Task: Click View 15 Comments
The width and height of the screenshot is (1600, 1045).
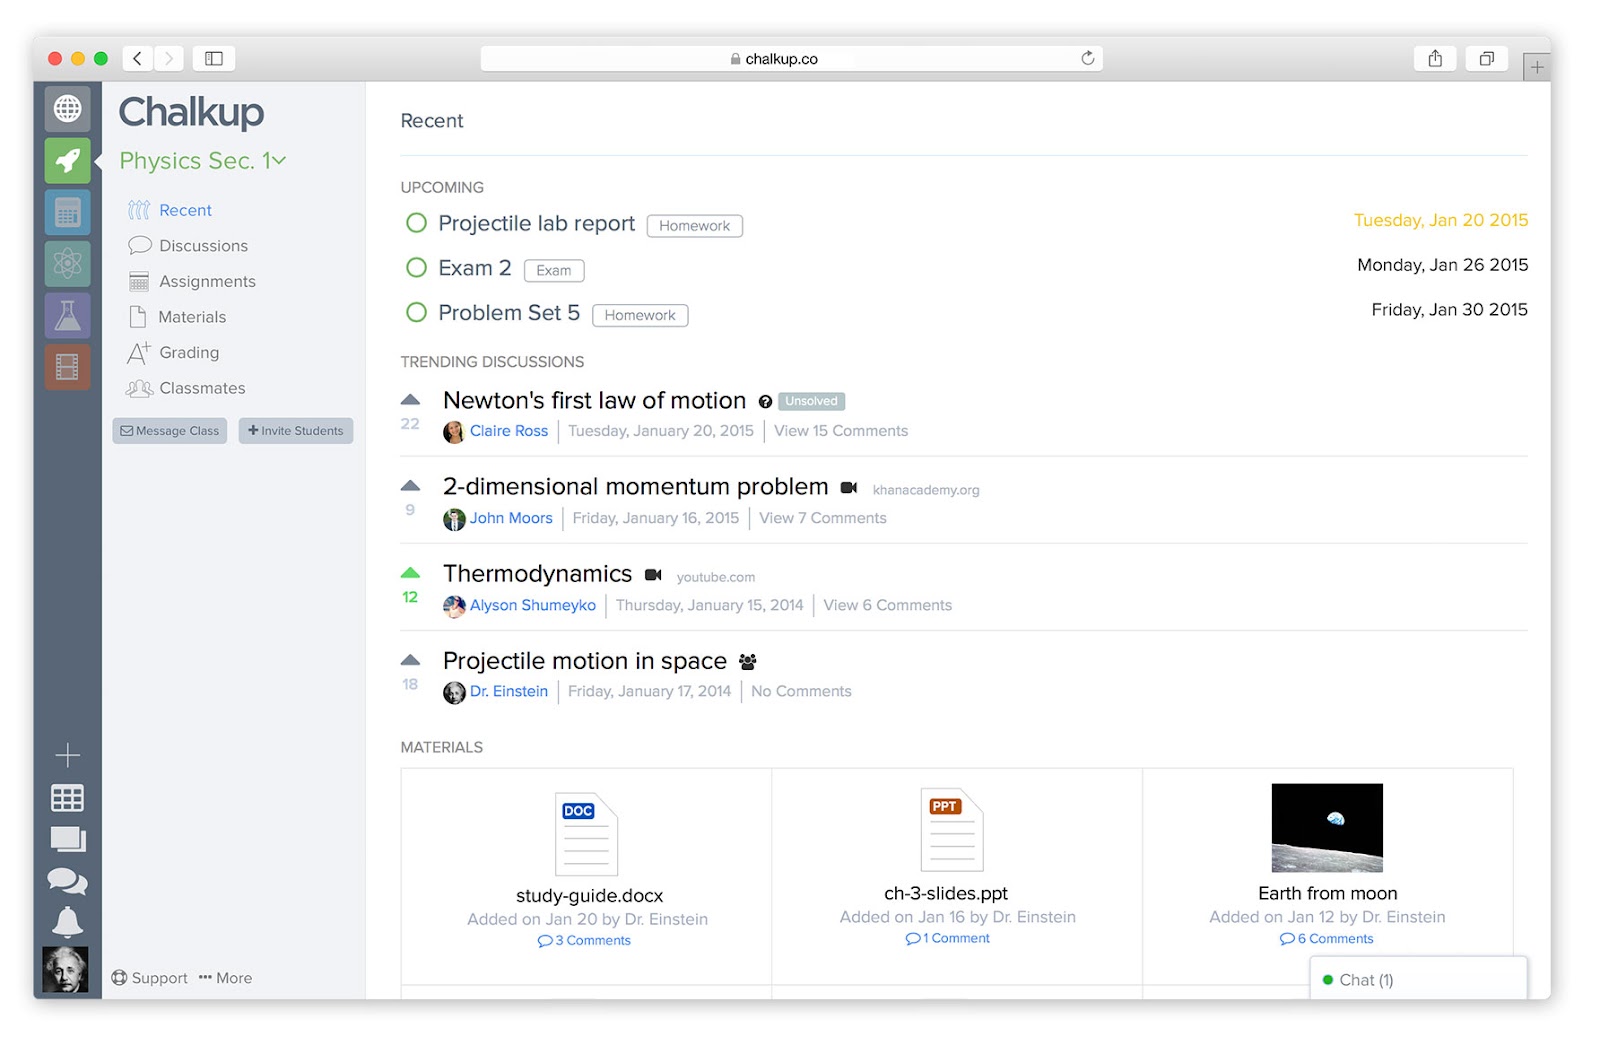Action: [841, 431]
